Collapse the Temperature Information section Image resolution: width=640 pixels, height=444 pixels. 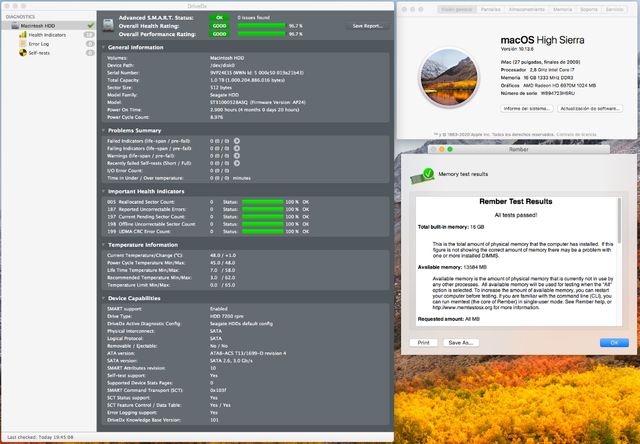click(x=104, y=244)
